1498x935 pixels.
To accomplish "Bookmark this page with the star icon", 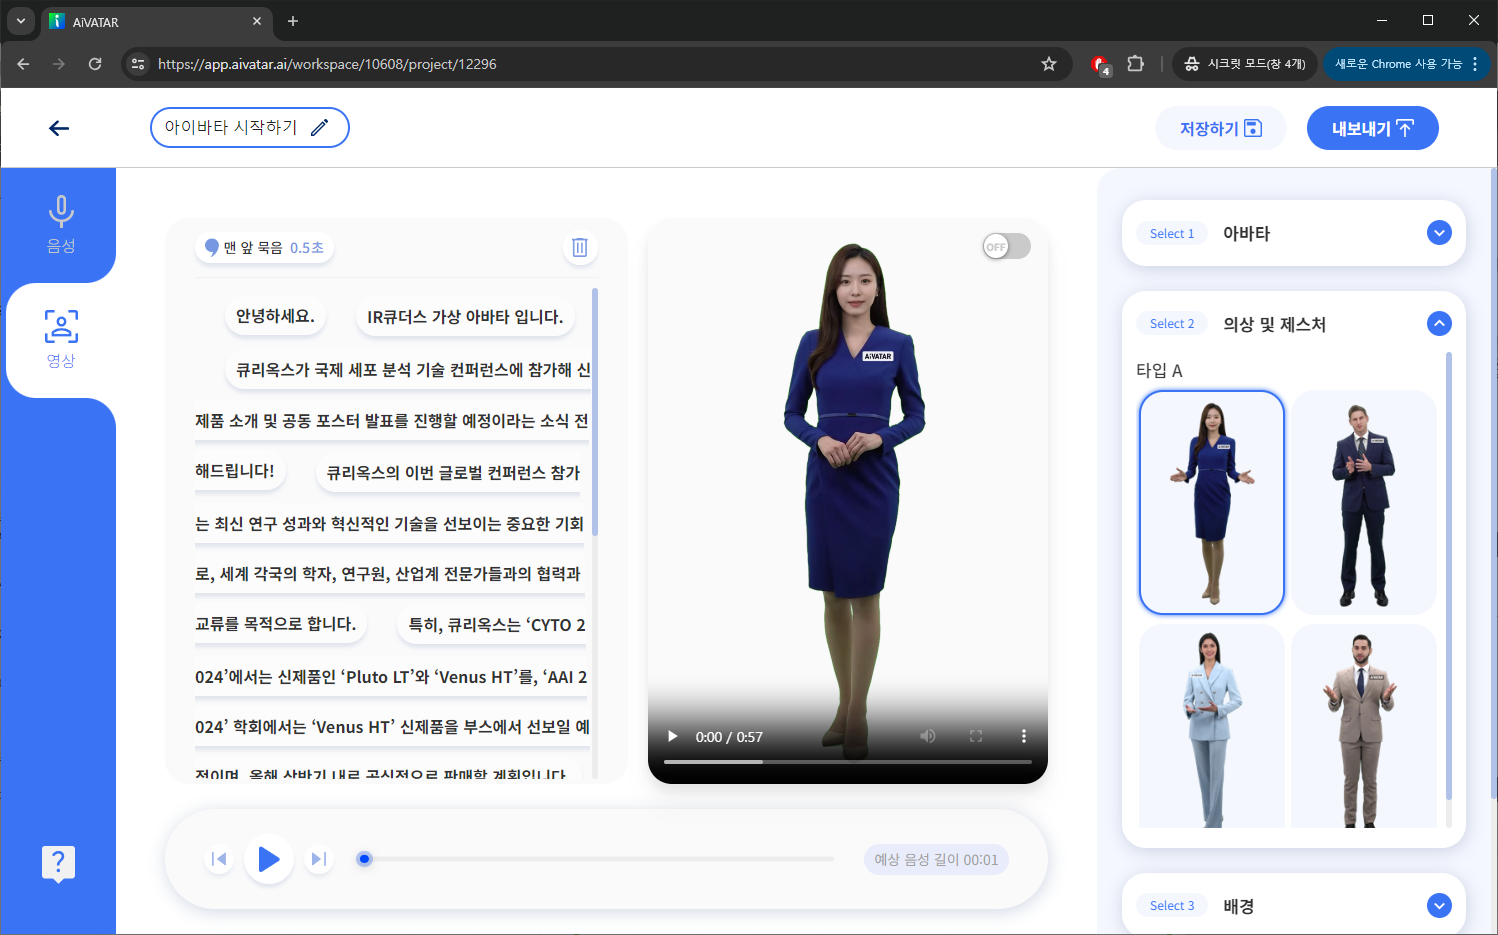I will click(x=1049, y=64).
